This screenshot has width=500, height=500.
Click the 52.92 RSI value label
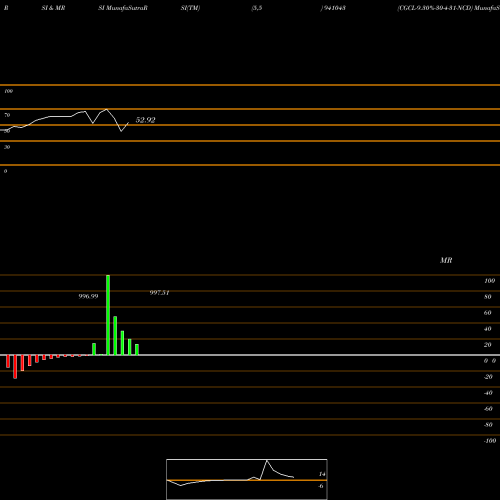(x=145, y=120)
